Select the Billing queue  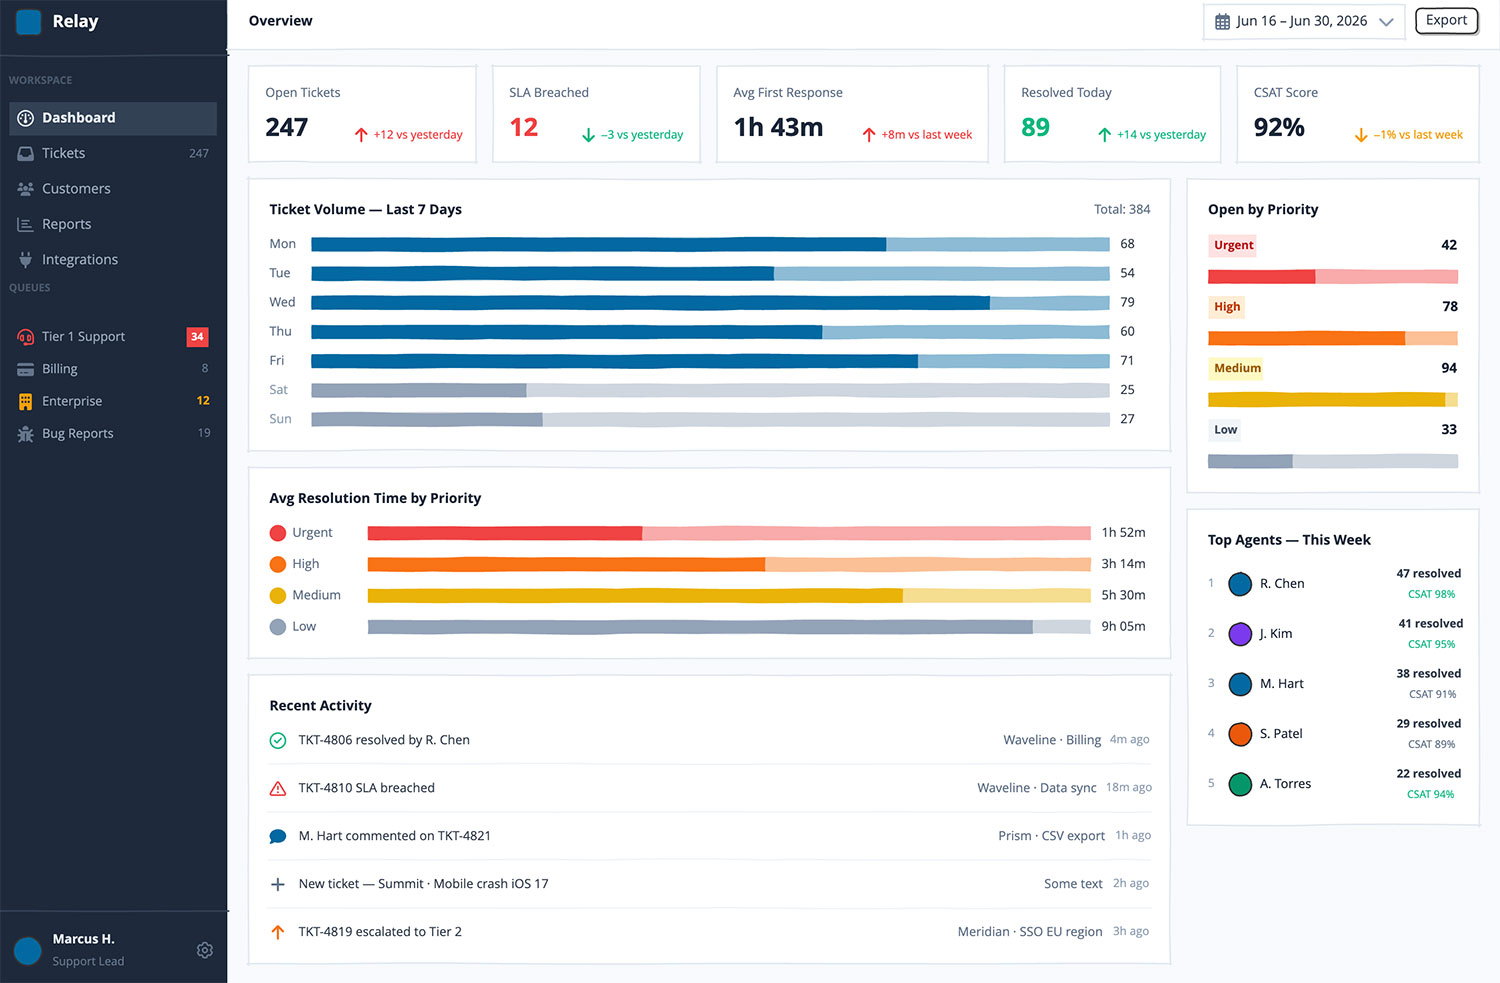click(x=113, y=369)
